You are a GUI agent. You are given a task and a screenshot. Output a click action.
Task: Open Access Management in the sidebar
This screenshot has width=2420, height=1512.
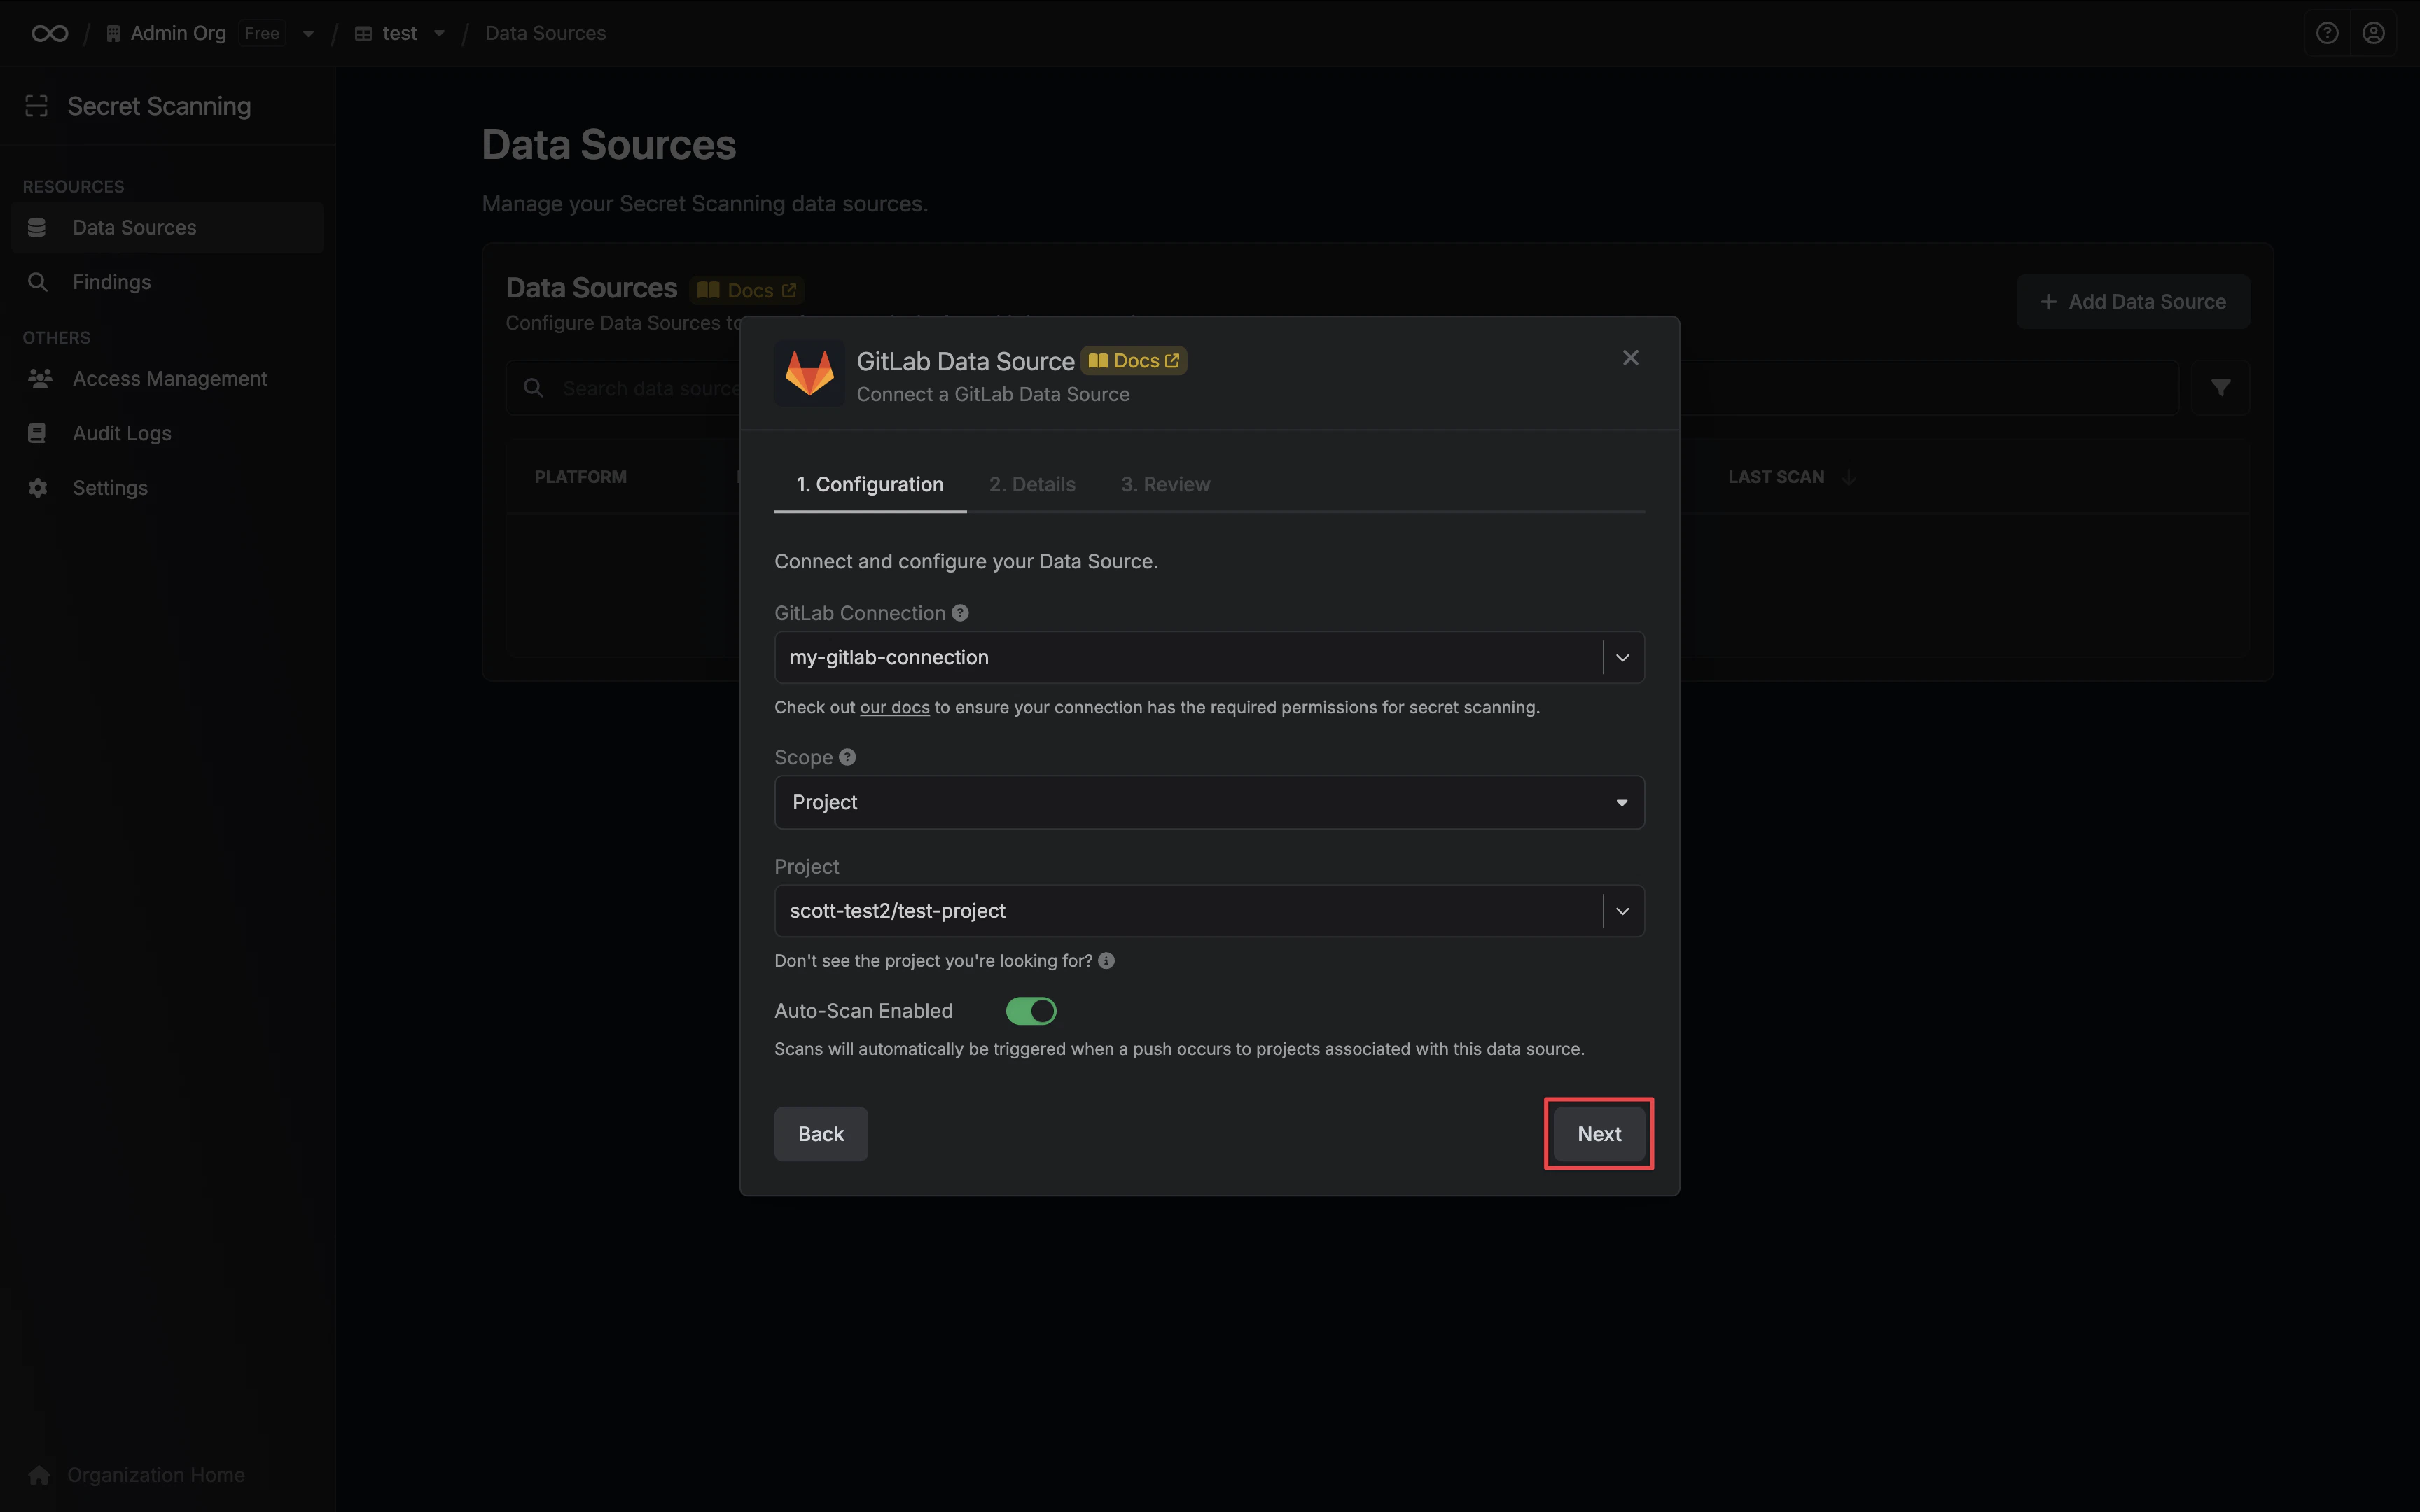pyautogui.click(x=168, y=379)
